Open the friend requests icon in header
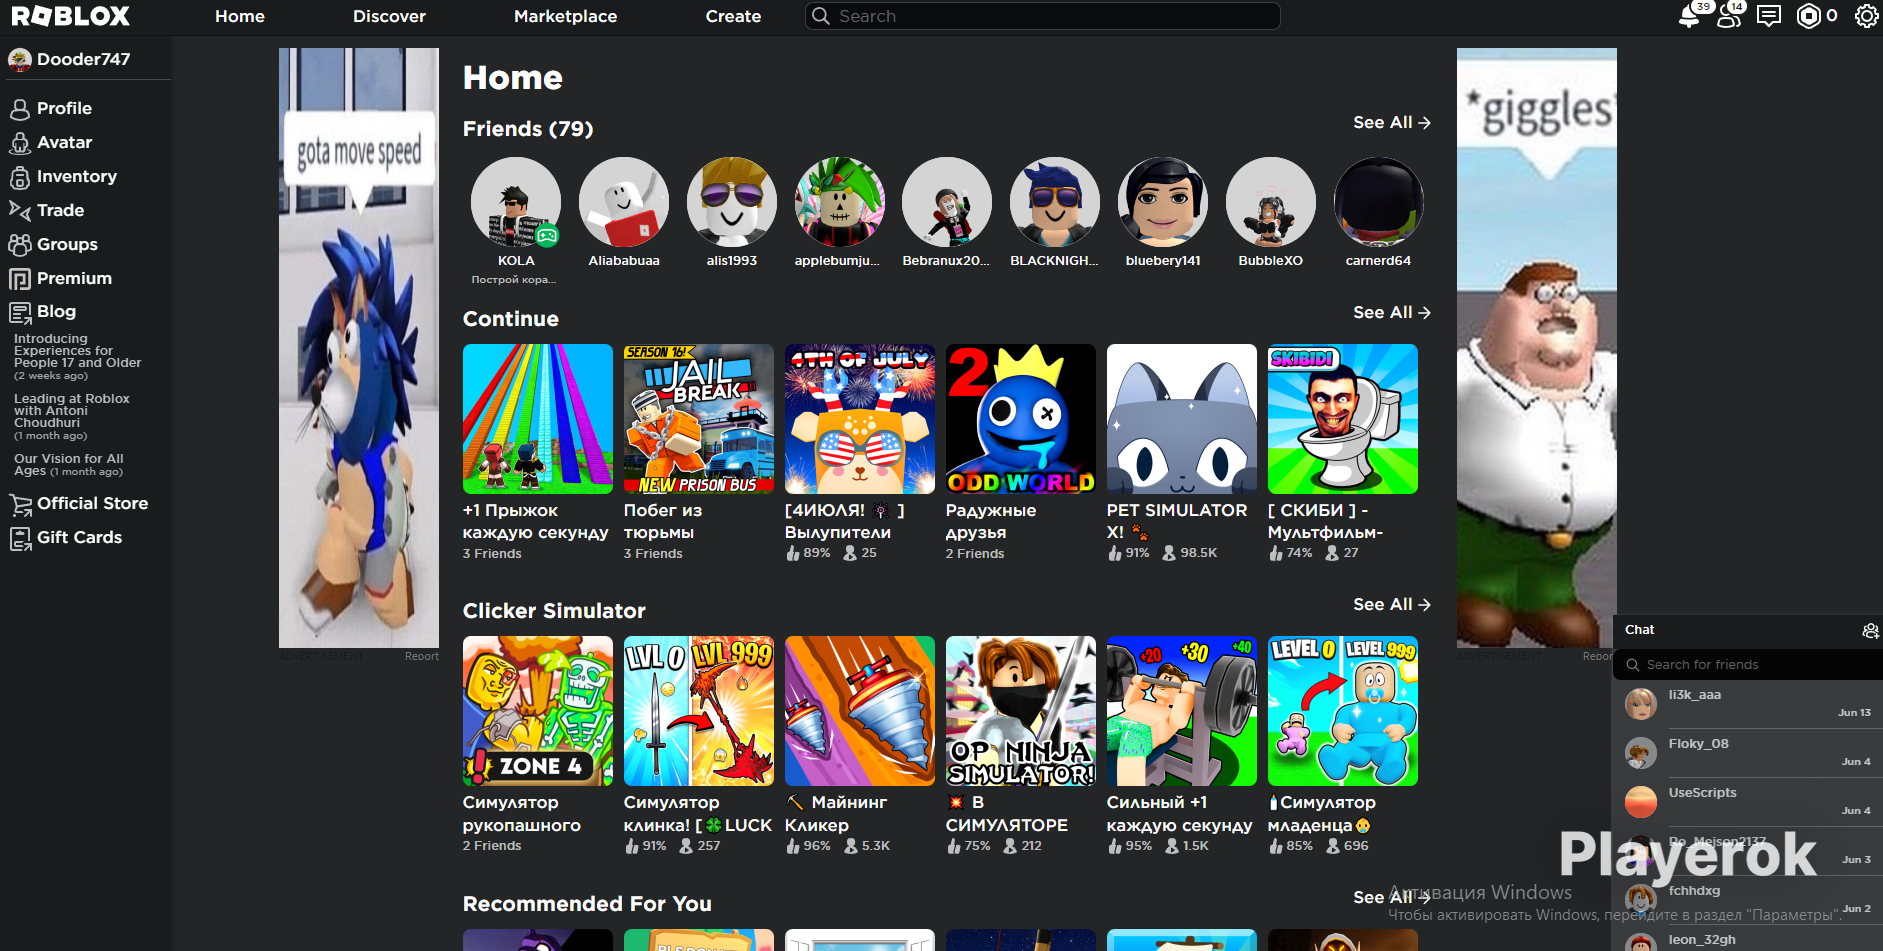Screen dimensions: 1883x951 click(1729, 16)
